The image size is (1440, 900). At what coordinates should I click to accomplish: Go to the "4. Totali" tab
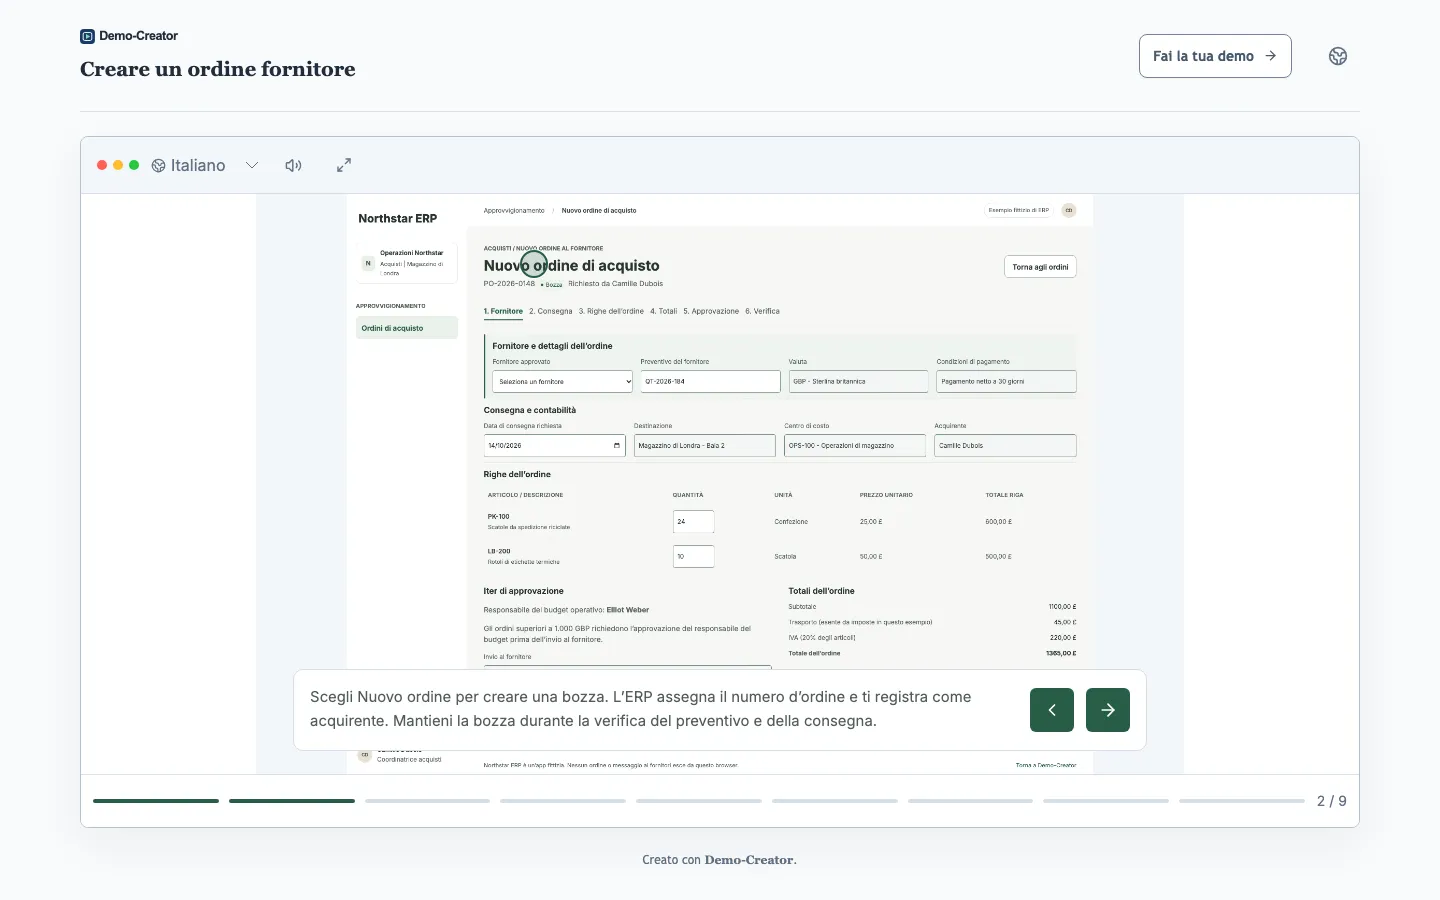664,311
